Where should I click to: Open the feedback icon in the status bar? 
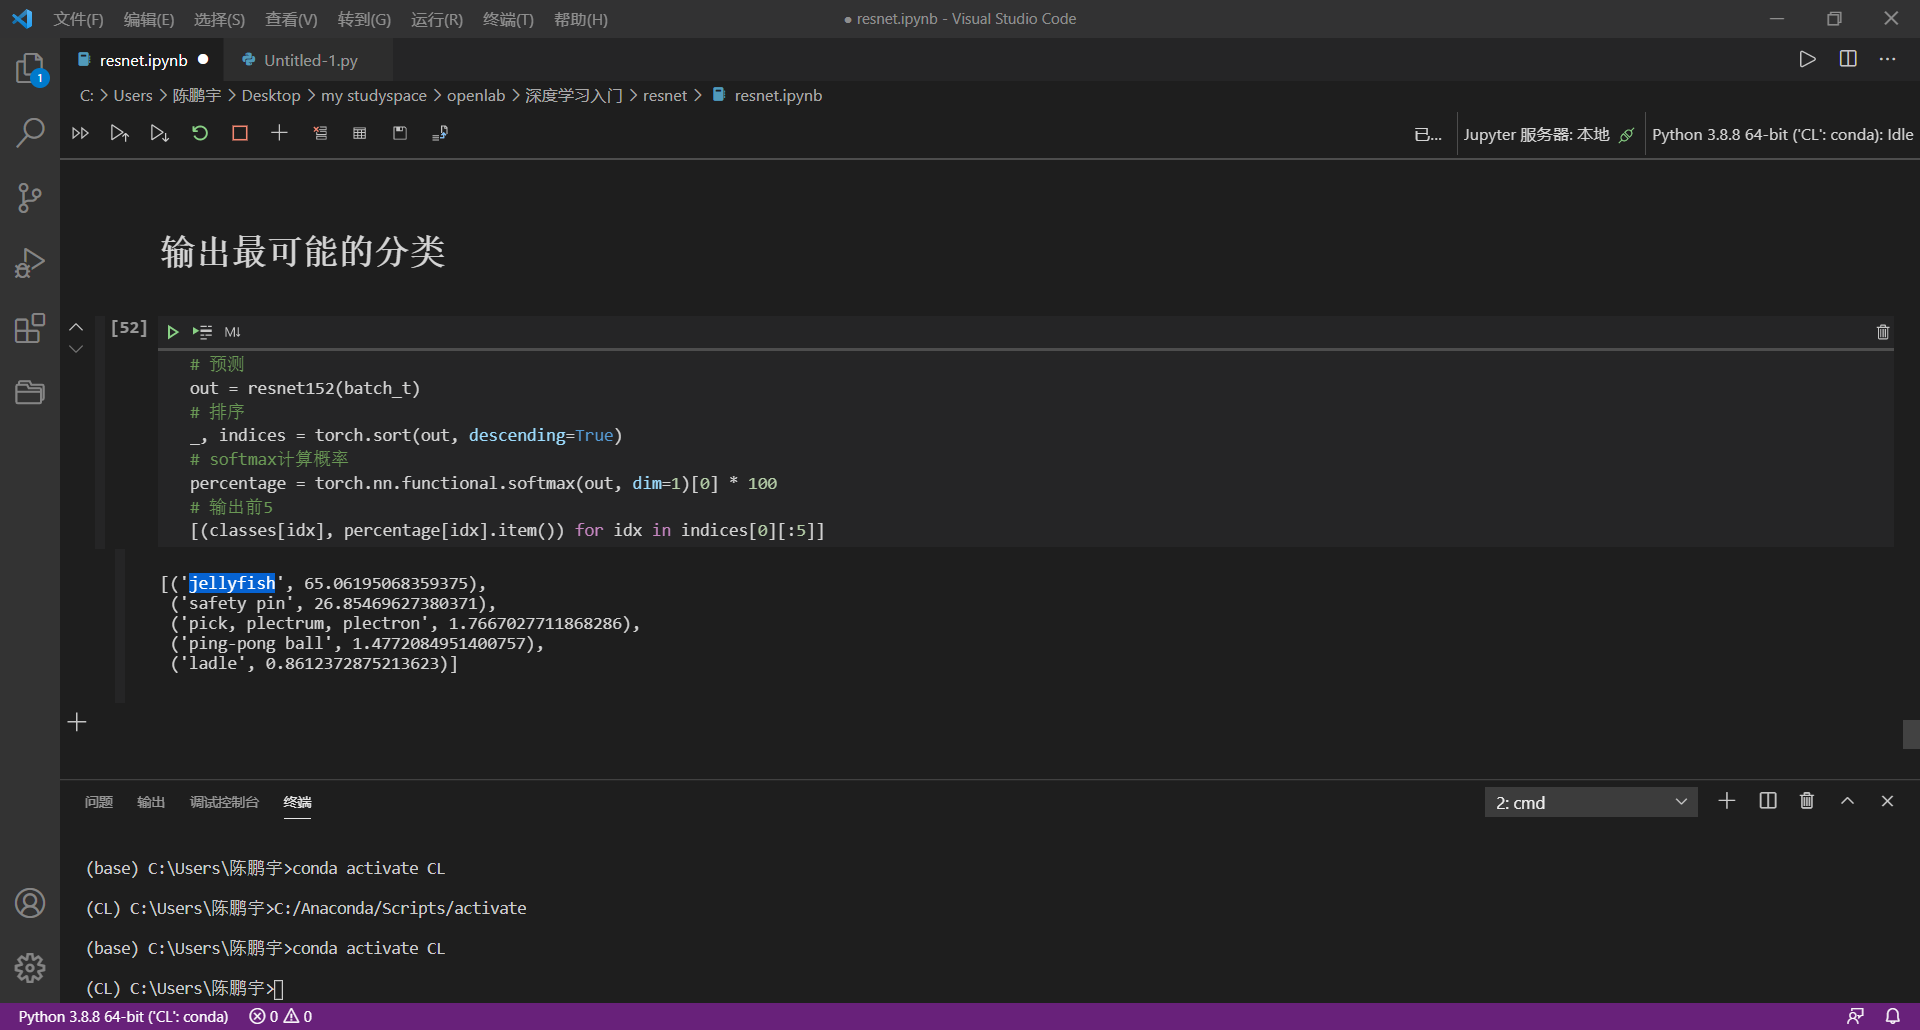pyautogui.click(x=1856, y=1016)
